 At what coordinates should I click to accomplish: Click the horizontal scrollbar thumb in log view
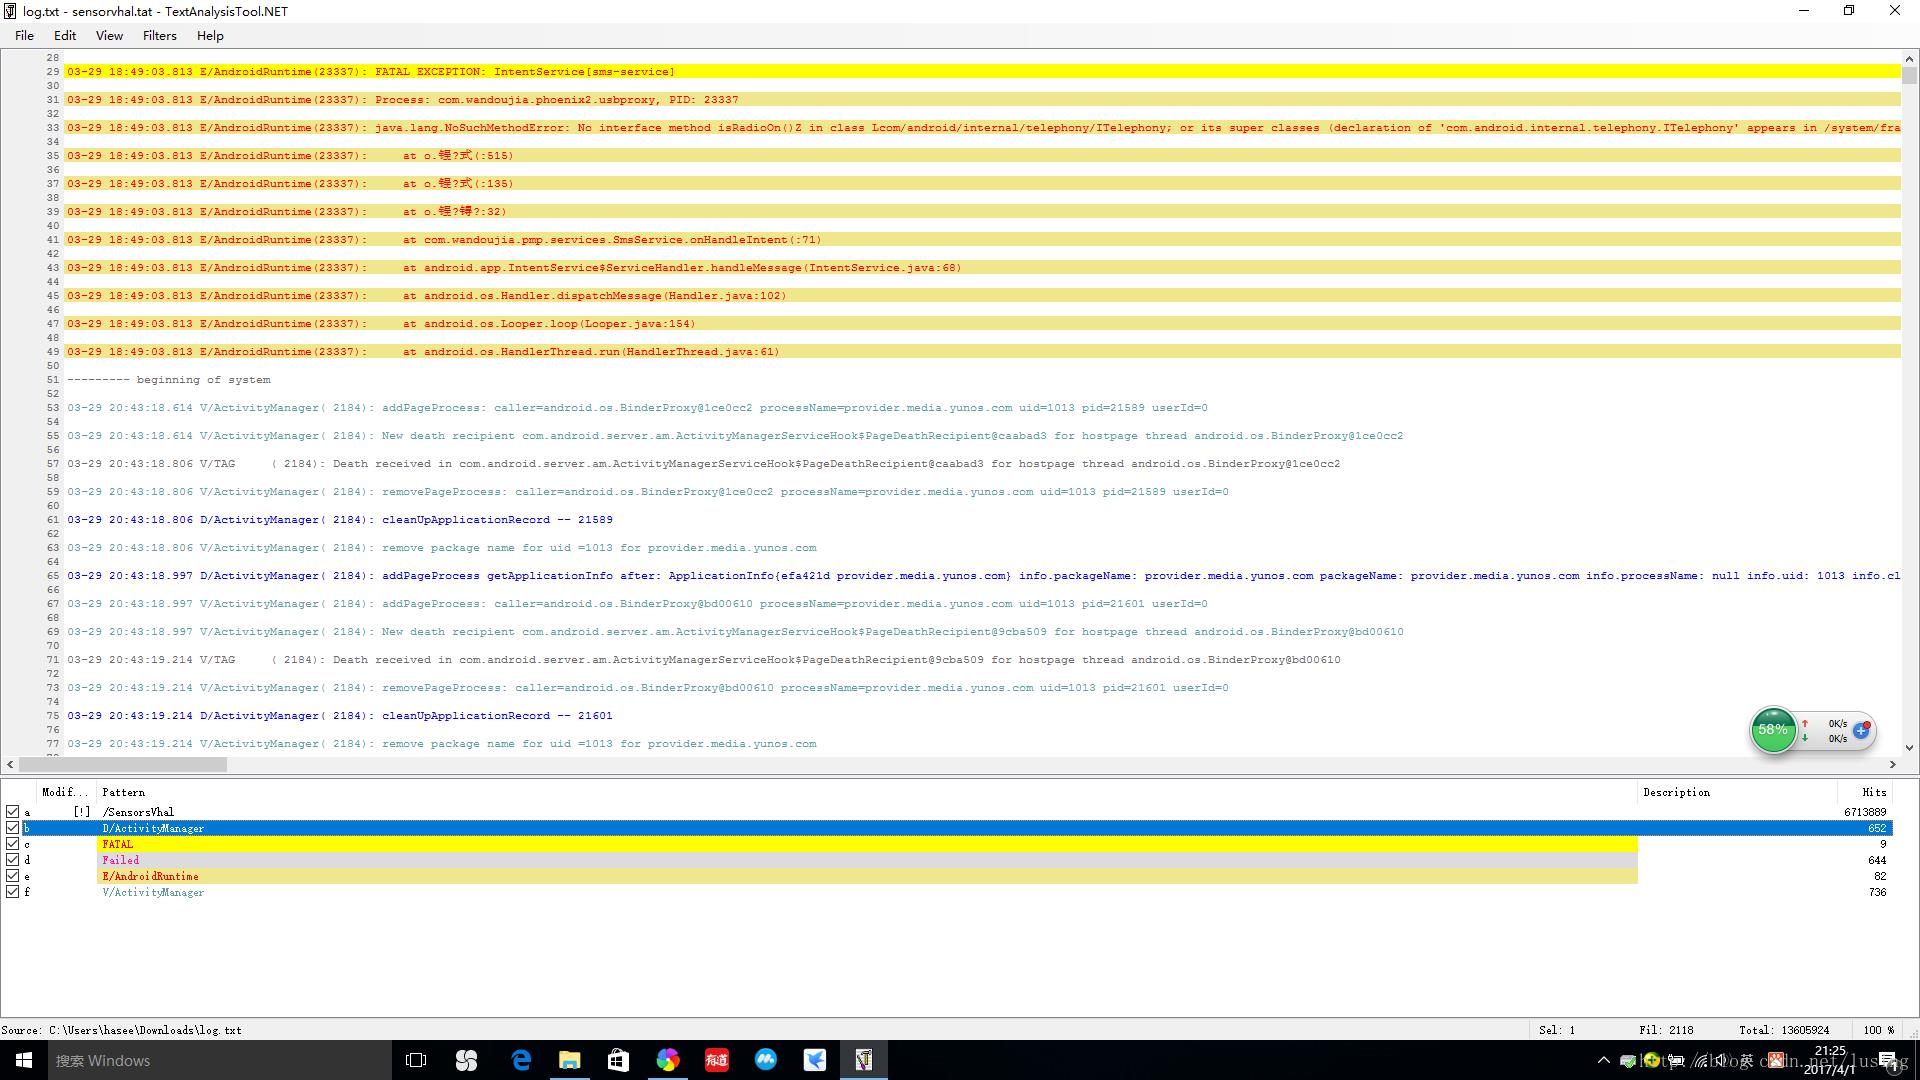[x=122, y=764]
